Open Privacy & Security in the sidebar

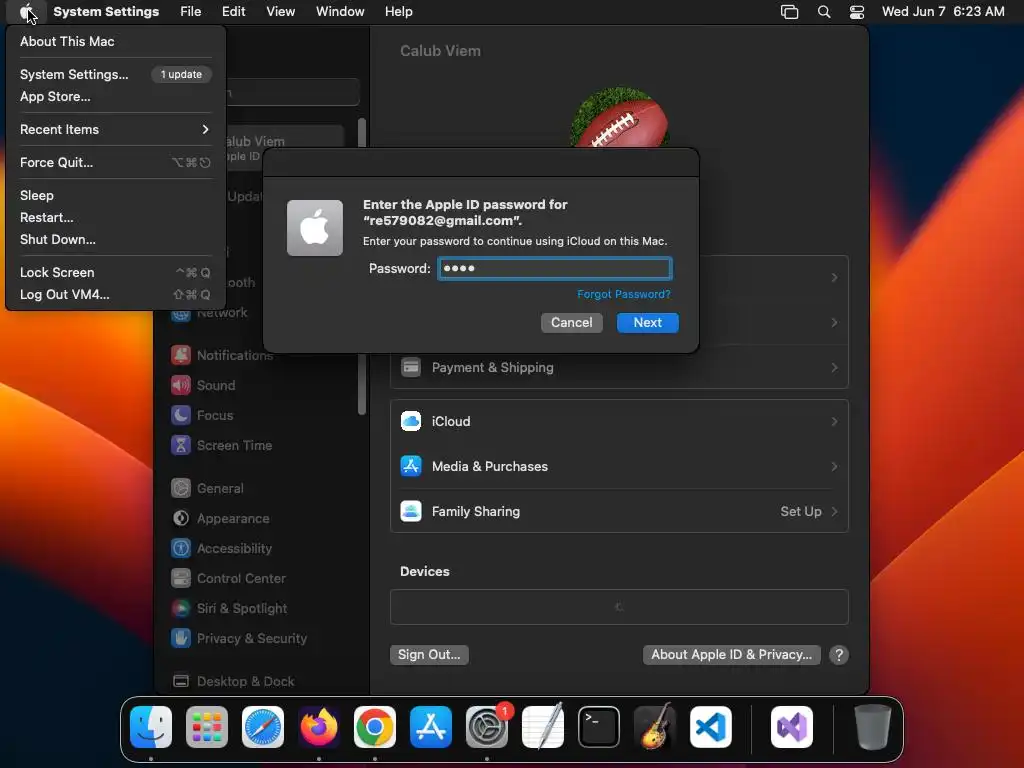click(240, 639)
